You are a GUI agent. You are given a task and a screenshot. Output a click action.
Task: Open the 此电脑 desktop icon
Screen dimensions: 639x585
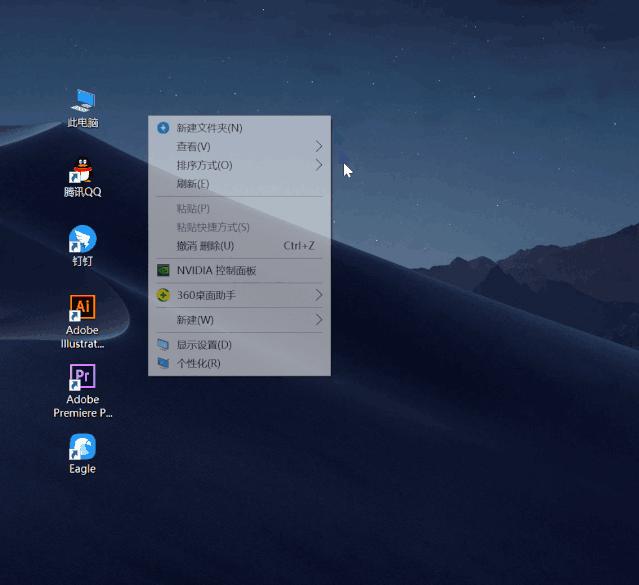click(83, 108)
